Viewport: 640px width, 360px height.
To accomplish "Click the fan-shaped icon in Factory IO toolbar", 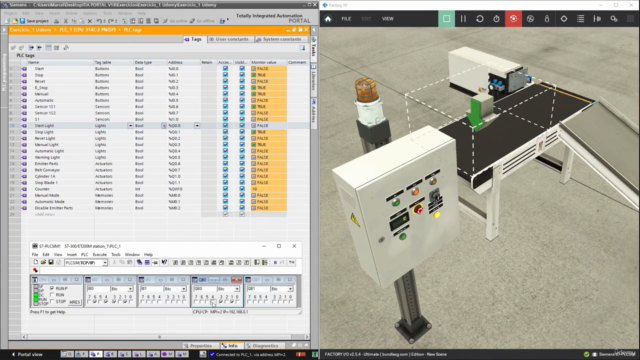I will click(x=530, y=19).
